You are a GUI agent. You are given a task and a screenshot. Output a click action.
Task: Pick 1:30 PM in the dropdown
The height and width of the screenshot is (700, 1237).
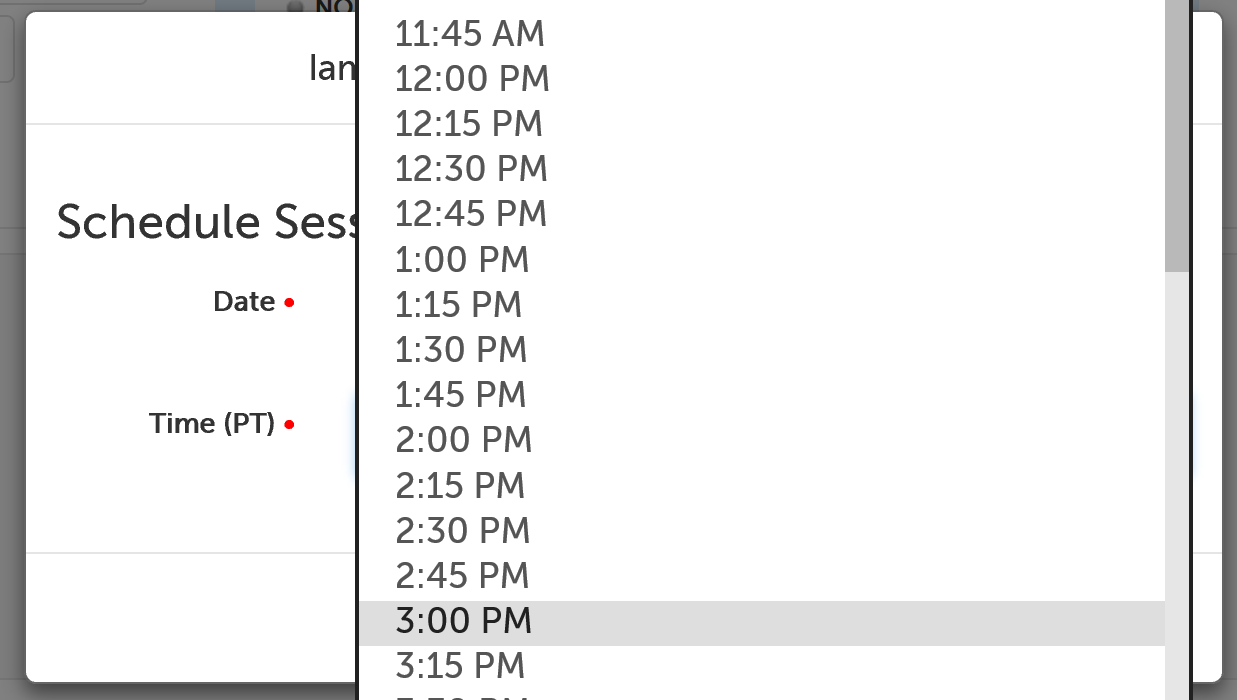click(x=461, y=349)
